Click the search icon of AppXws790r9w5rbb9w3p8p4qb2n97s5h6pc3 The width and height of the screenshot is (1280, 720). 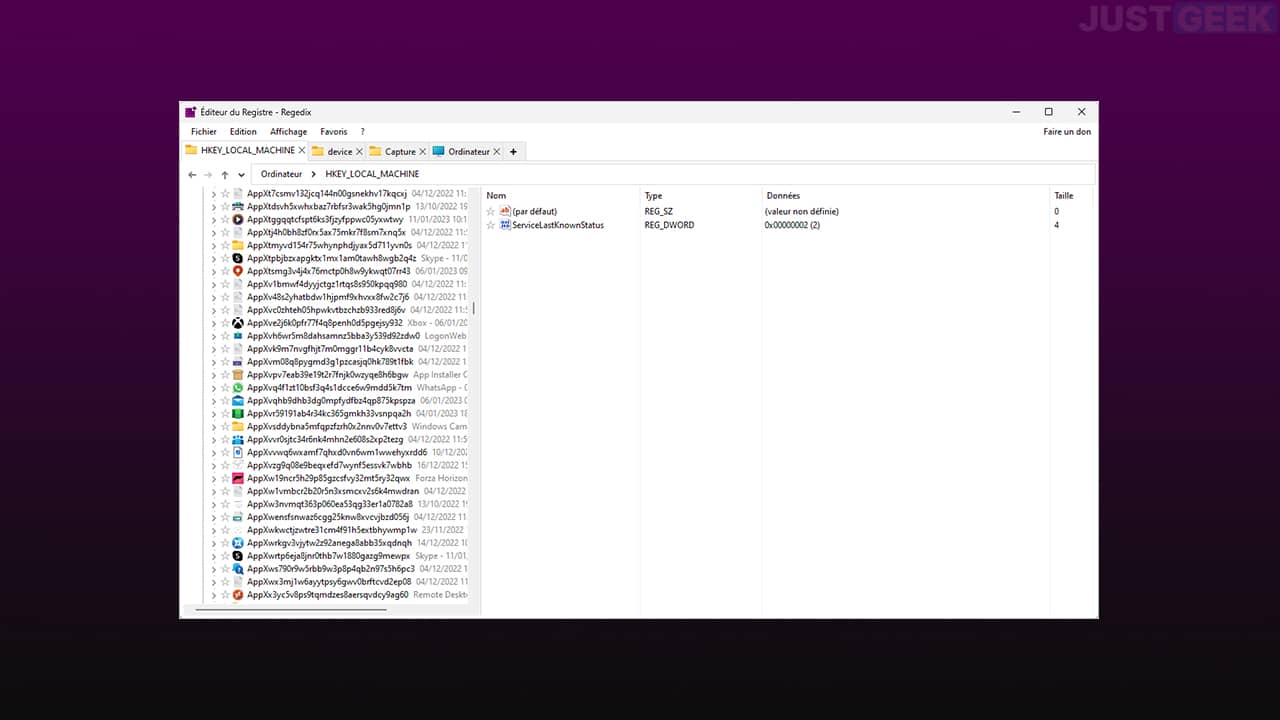point(238,569)
